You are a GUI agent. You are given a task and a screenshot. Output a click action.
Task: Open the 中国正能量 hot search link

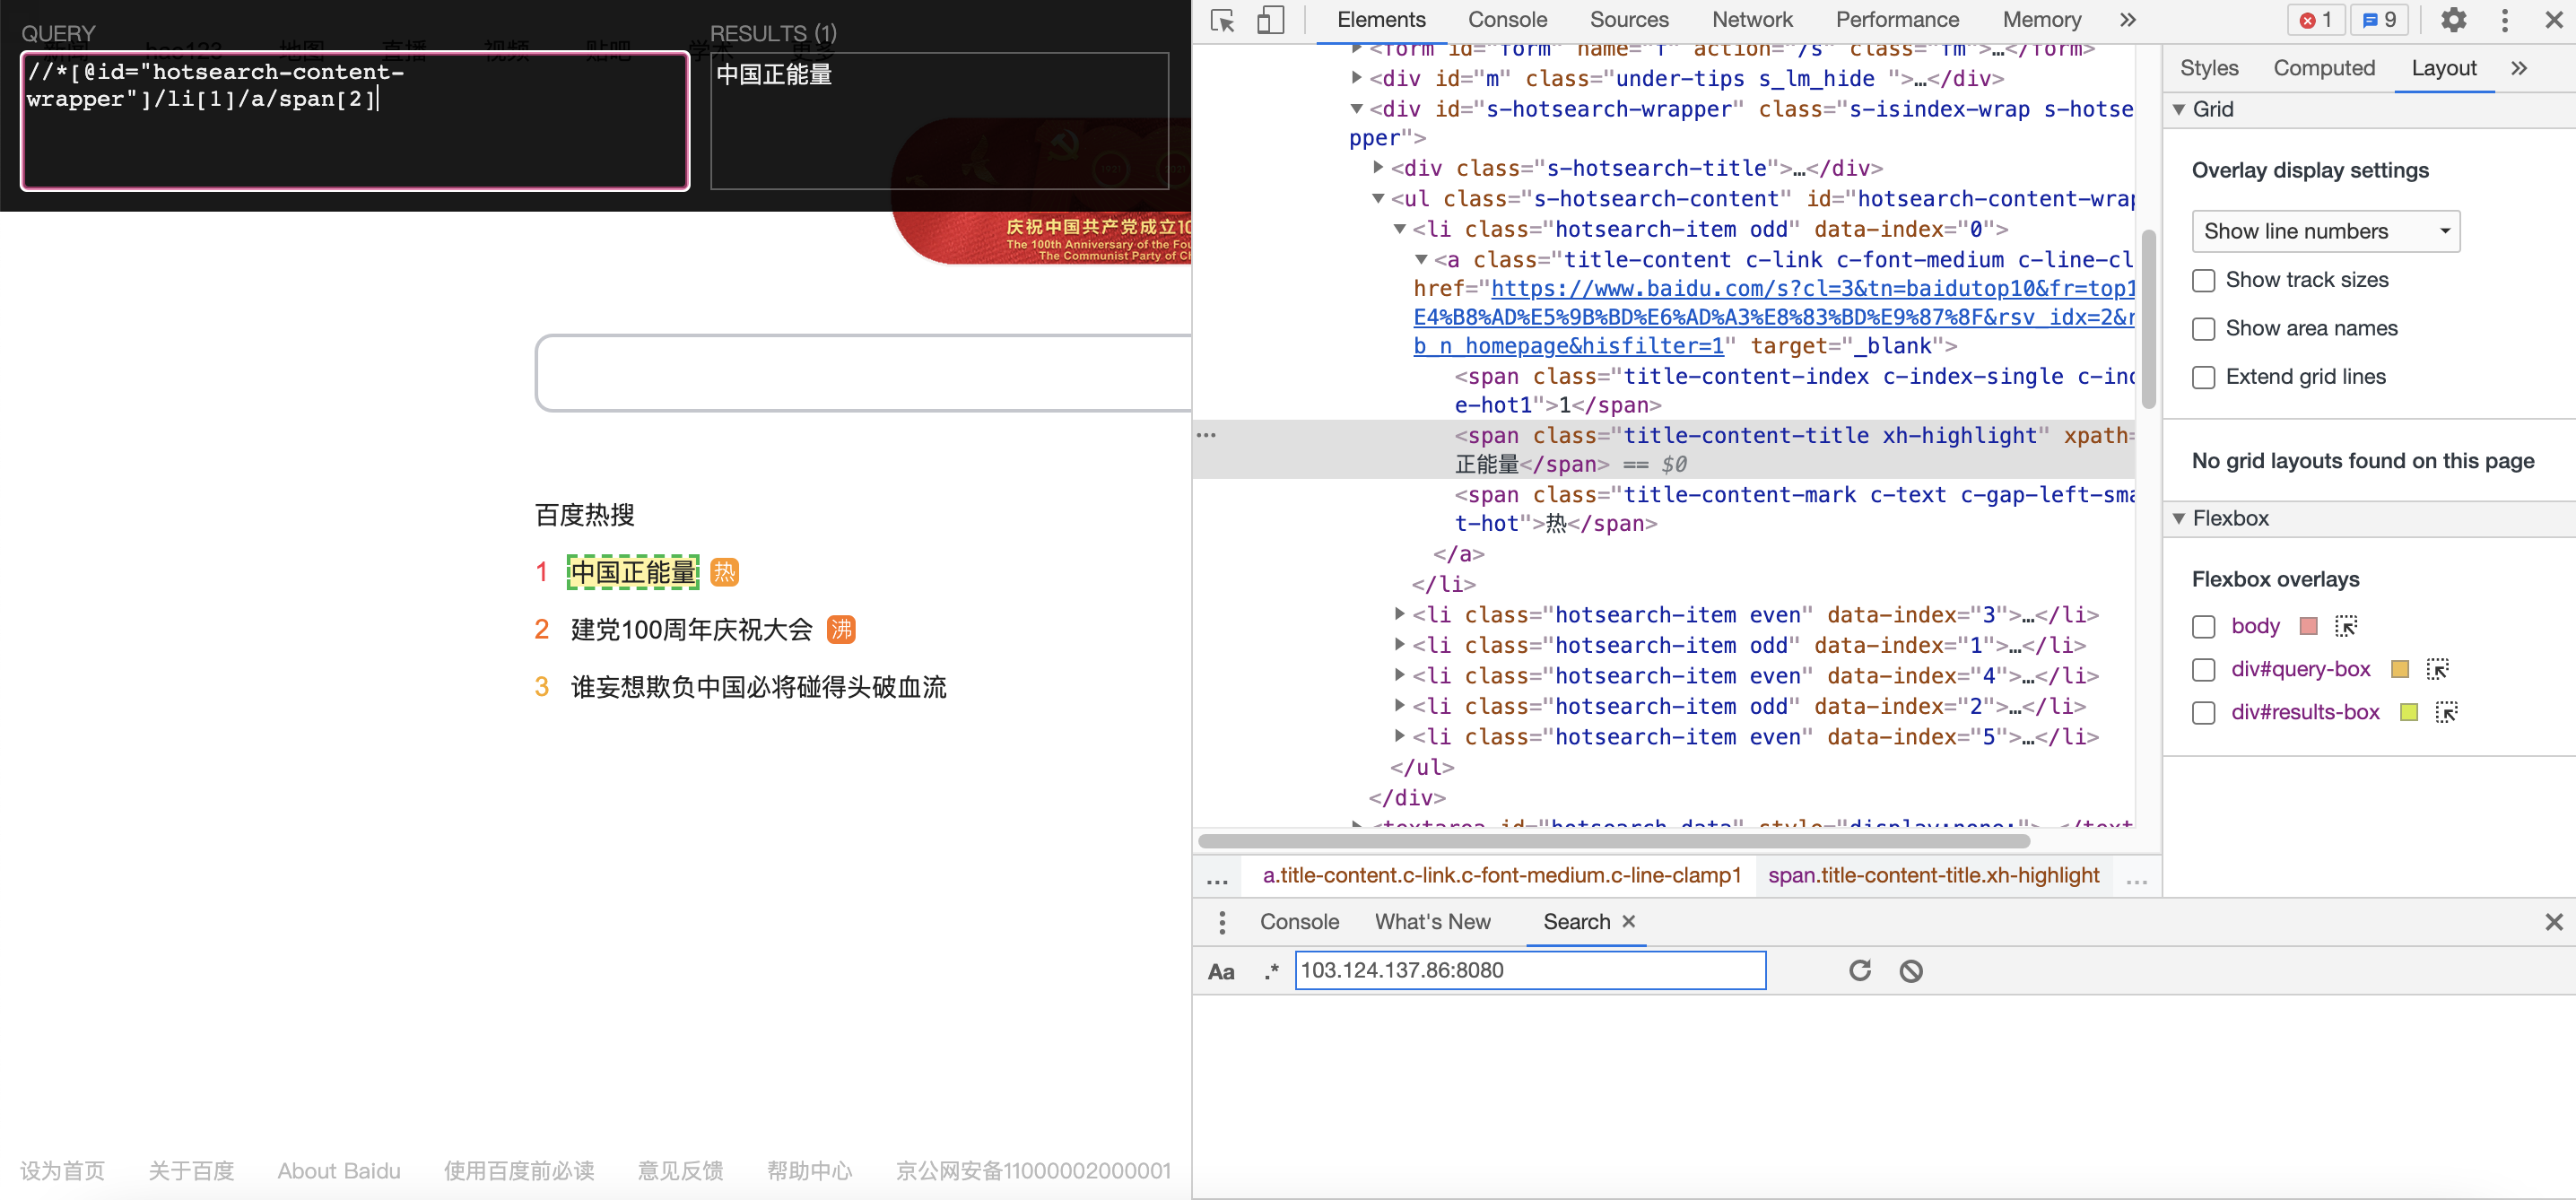[x=633, y=572]
